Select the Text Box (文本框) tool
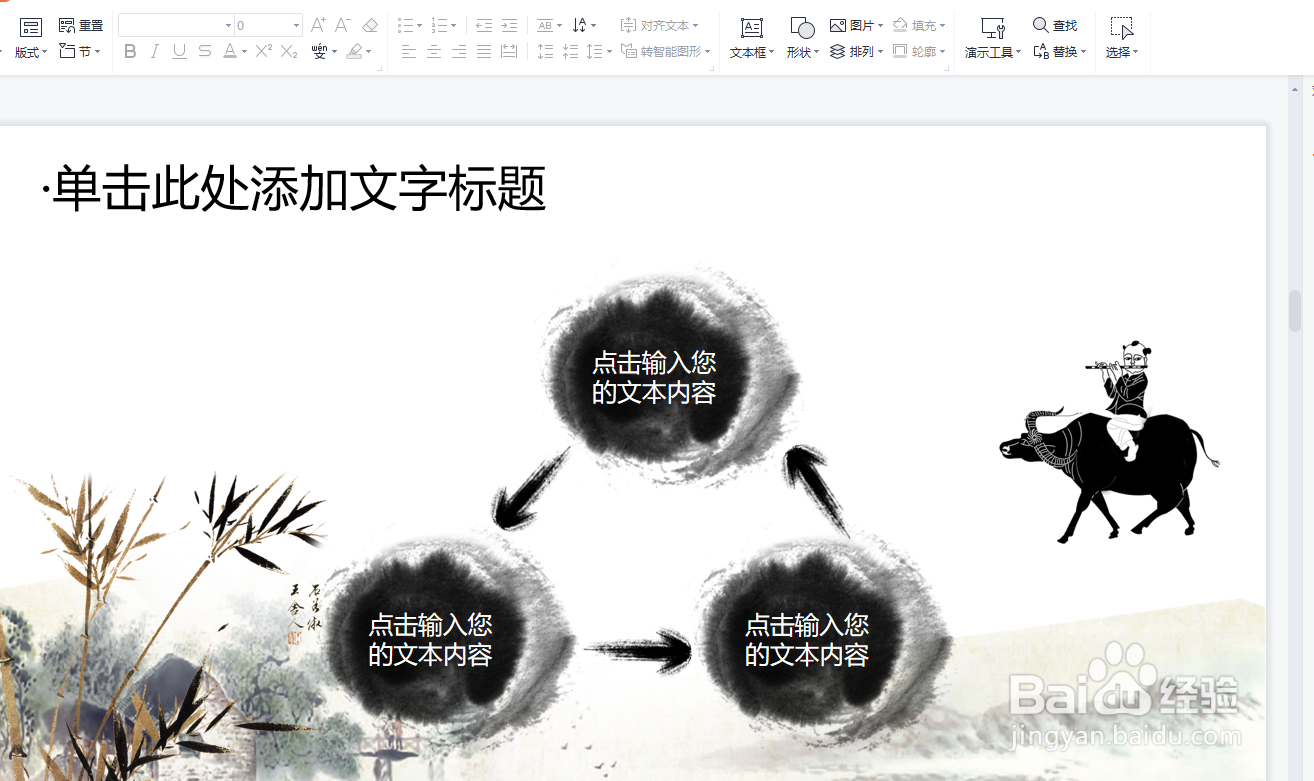Screen dimensions: 1314x781 (x=750, y=38)
